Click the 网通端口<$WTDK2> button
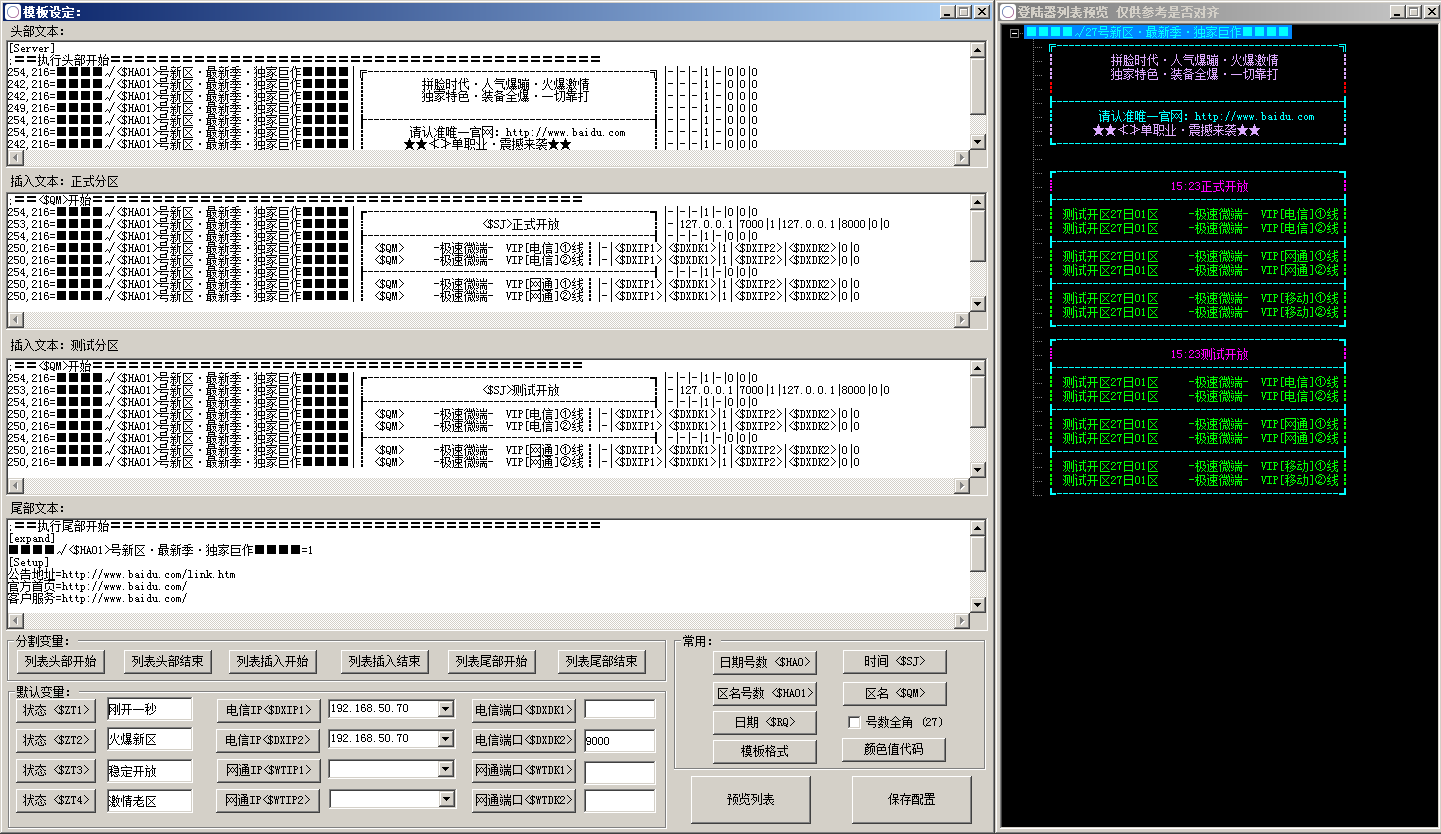Image resolution: width=1441 pixels, height=834 pixels. point(524,801)
